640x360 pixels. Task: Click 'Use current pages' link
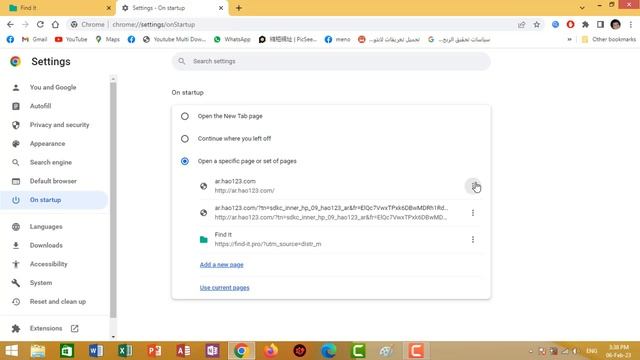224,288
